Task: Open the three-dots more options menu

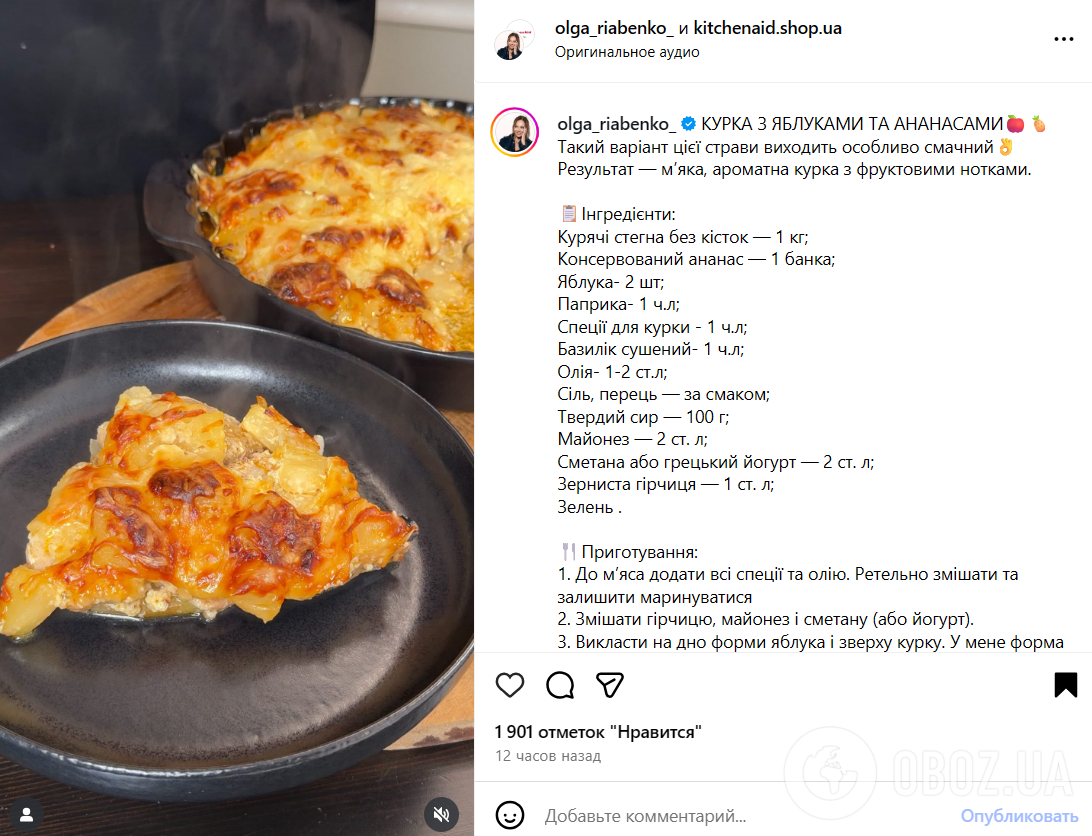Action: [x=1063, y=40]
